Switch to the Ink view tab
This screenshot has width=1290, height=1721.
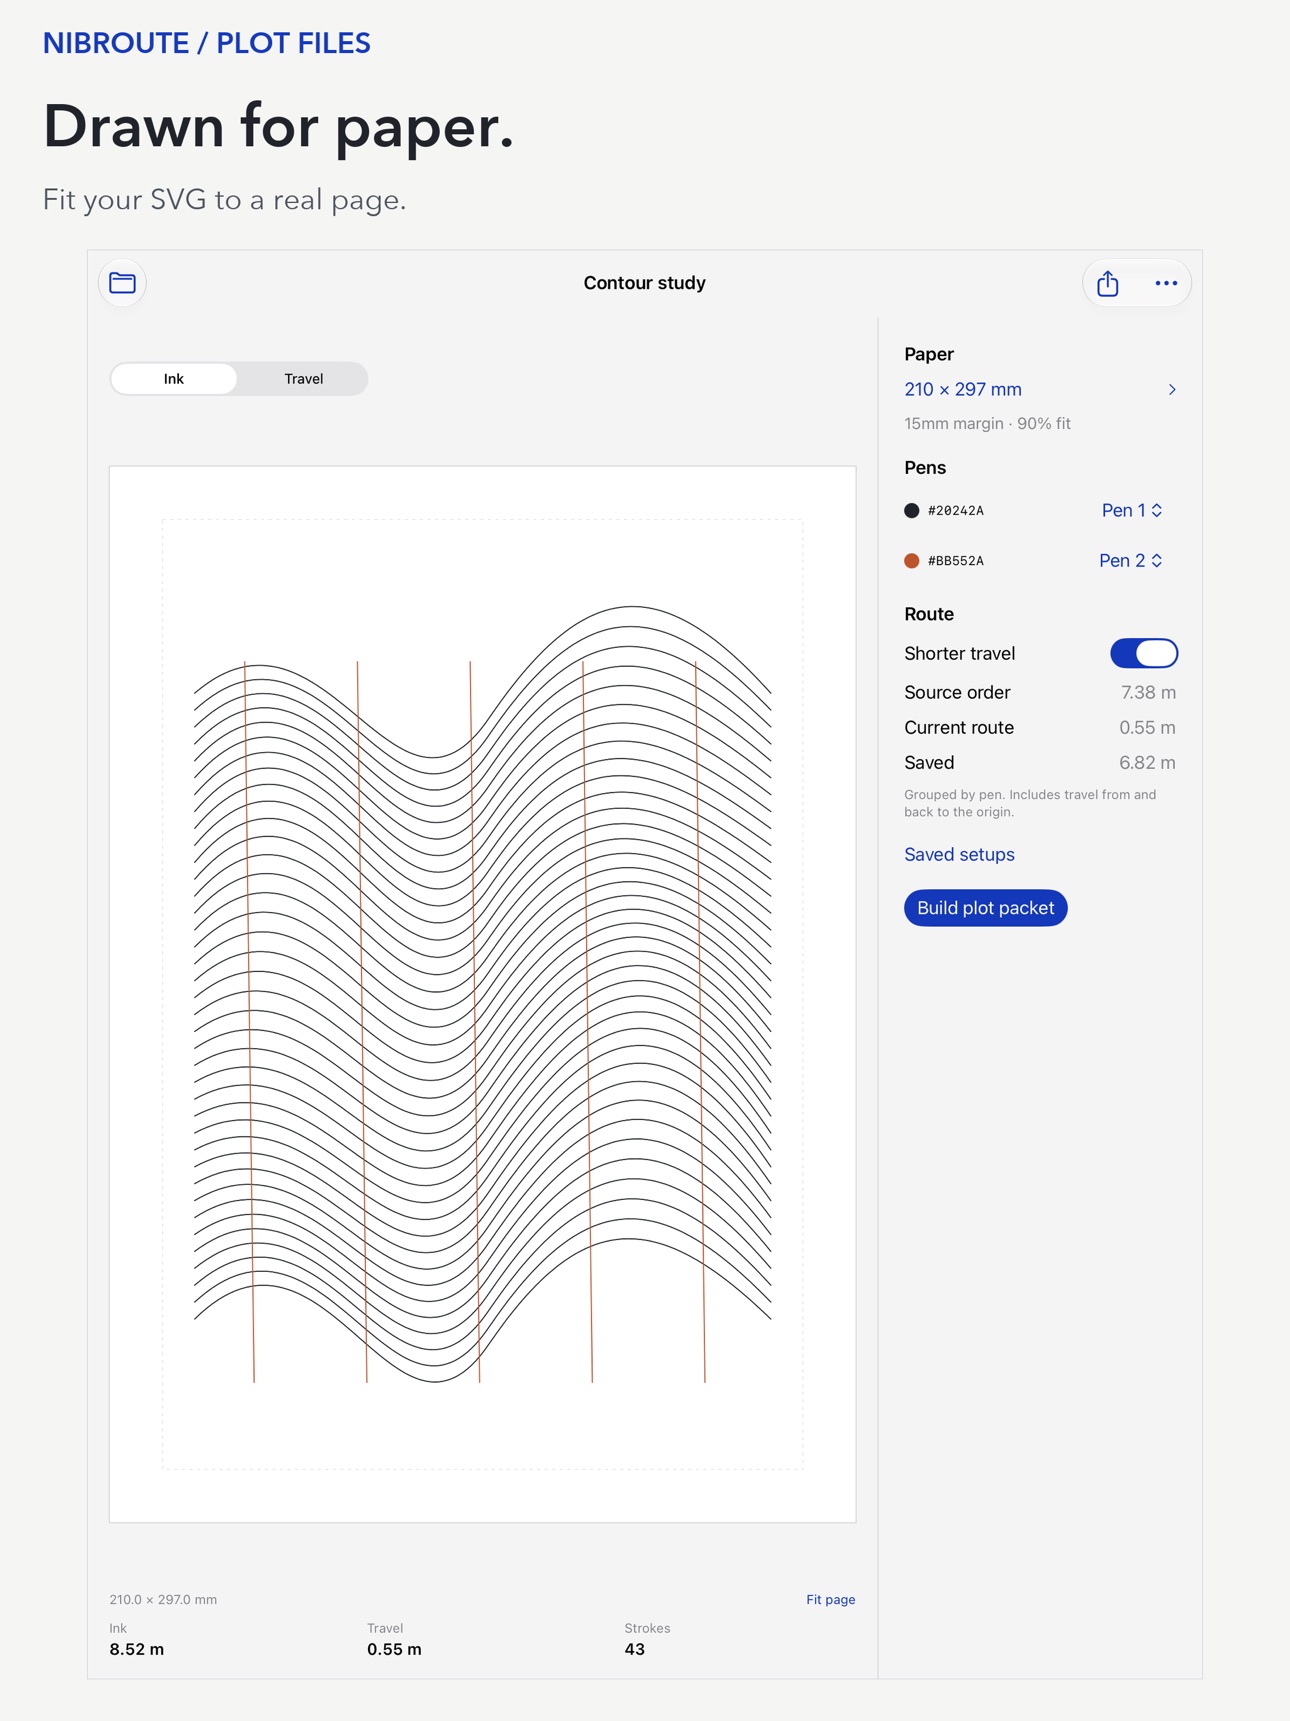[x=174, y=379]
